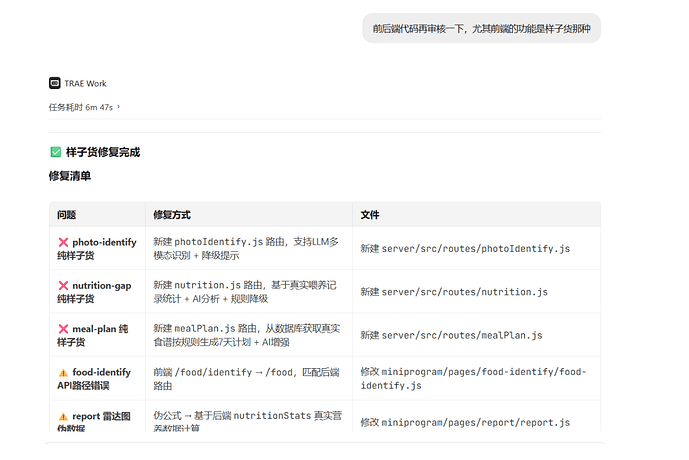Expand the task duration 6m 47s chevron
Screen dimensions: 689x460
[119, 107]
